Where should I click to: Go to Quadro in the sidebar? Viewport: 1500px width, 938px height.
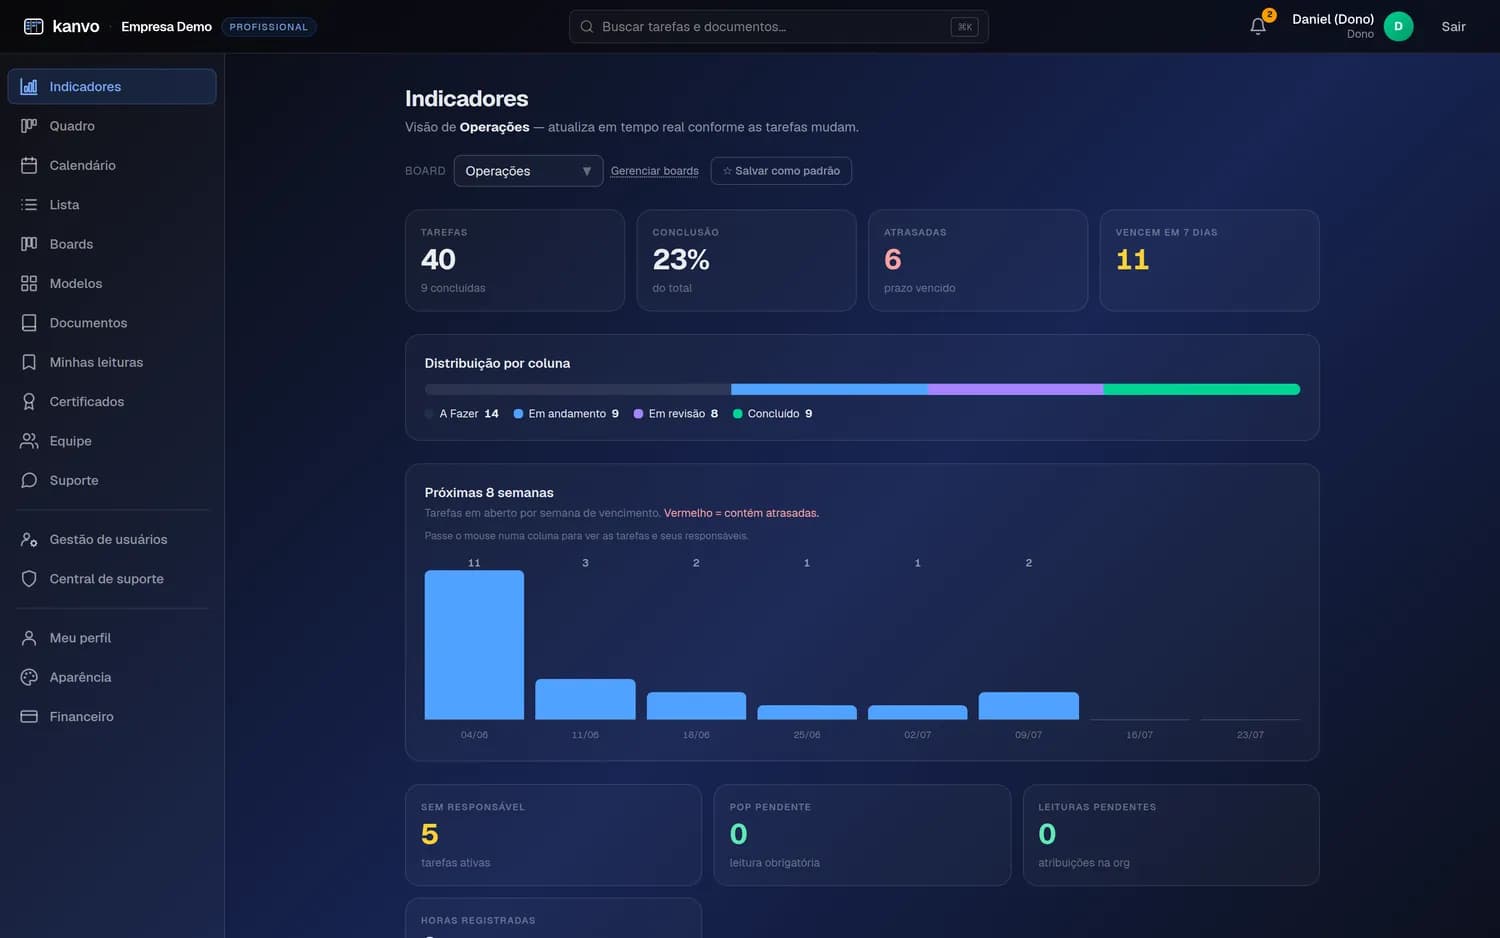tap(112, 126)
